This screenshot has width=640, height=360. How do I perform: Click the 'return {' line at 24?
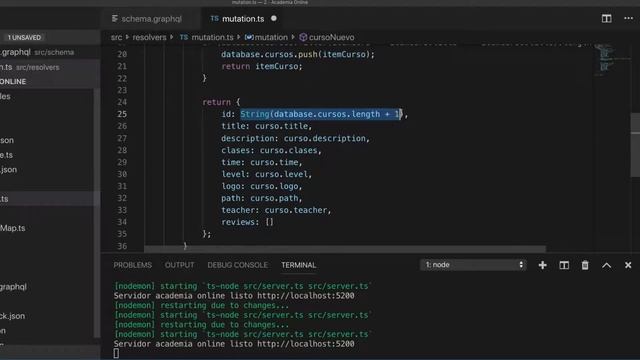pyautogui.click(x=221, y=102)
